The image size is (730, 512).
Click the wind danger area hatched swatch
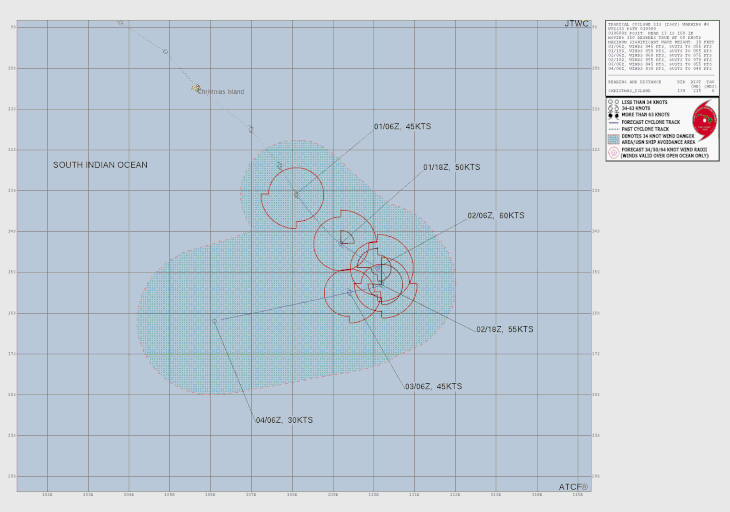(x=614, y=139)
